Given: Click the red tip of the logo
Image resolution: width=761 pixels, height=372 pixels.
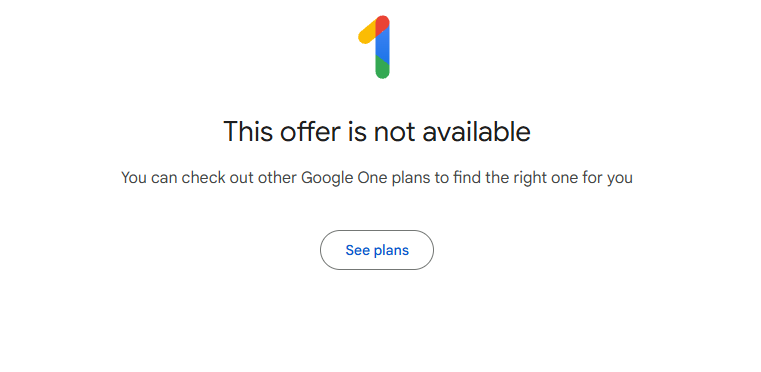Looking at the screenshot, I should click(x=382, y=23).
